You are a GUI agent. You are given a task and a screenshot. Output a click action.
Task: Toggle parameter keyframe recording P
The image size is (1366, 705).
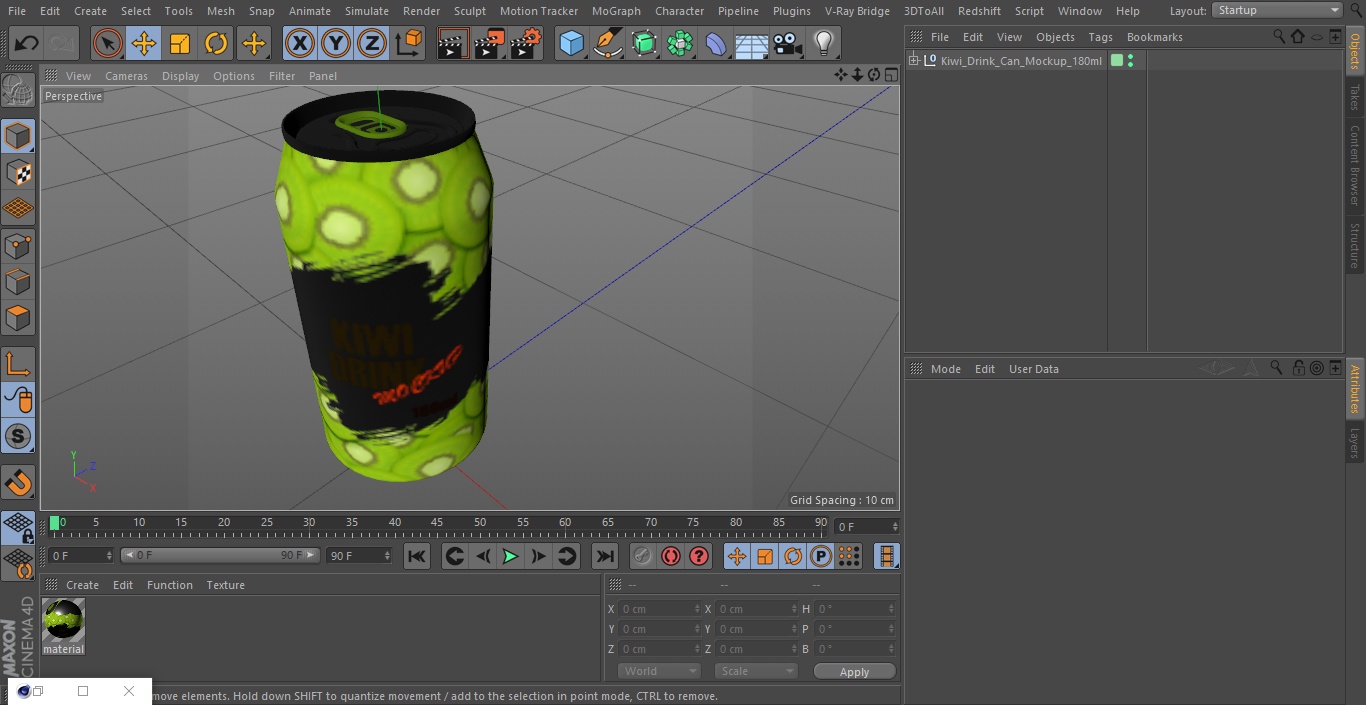tap(821, 556)
